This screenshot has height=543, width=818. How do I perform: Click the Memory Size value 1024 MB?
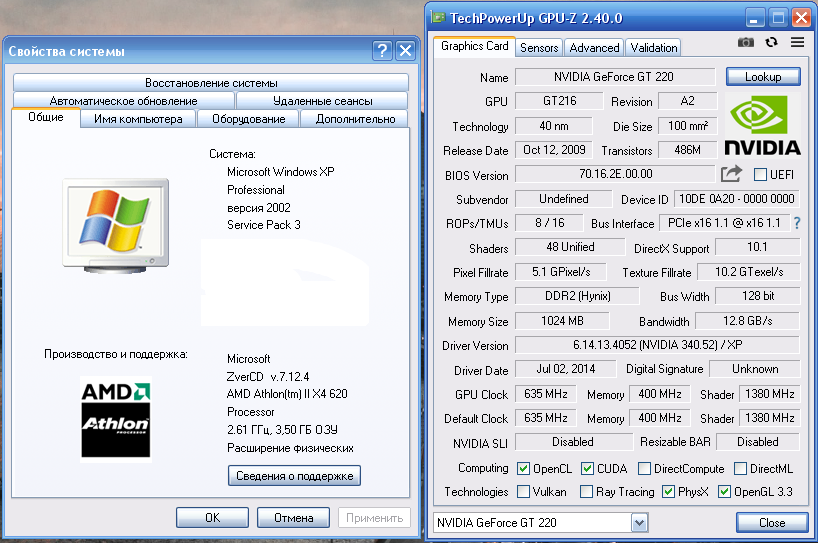pyautogui.click(x=562, y=321)
